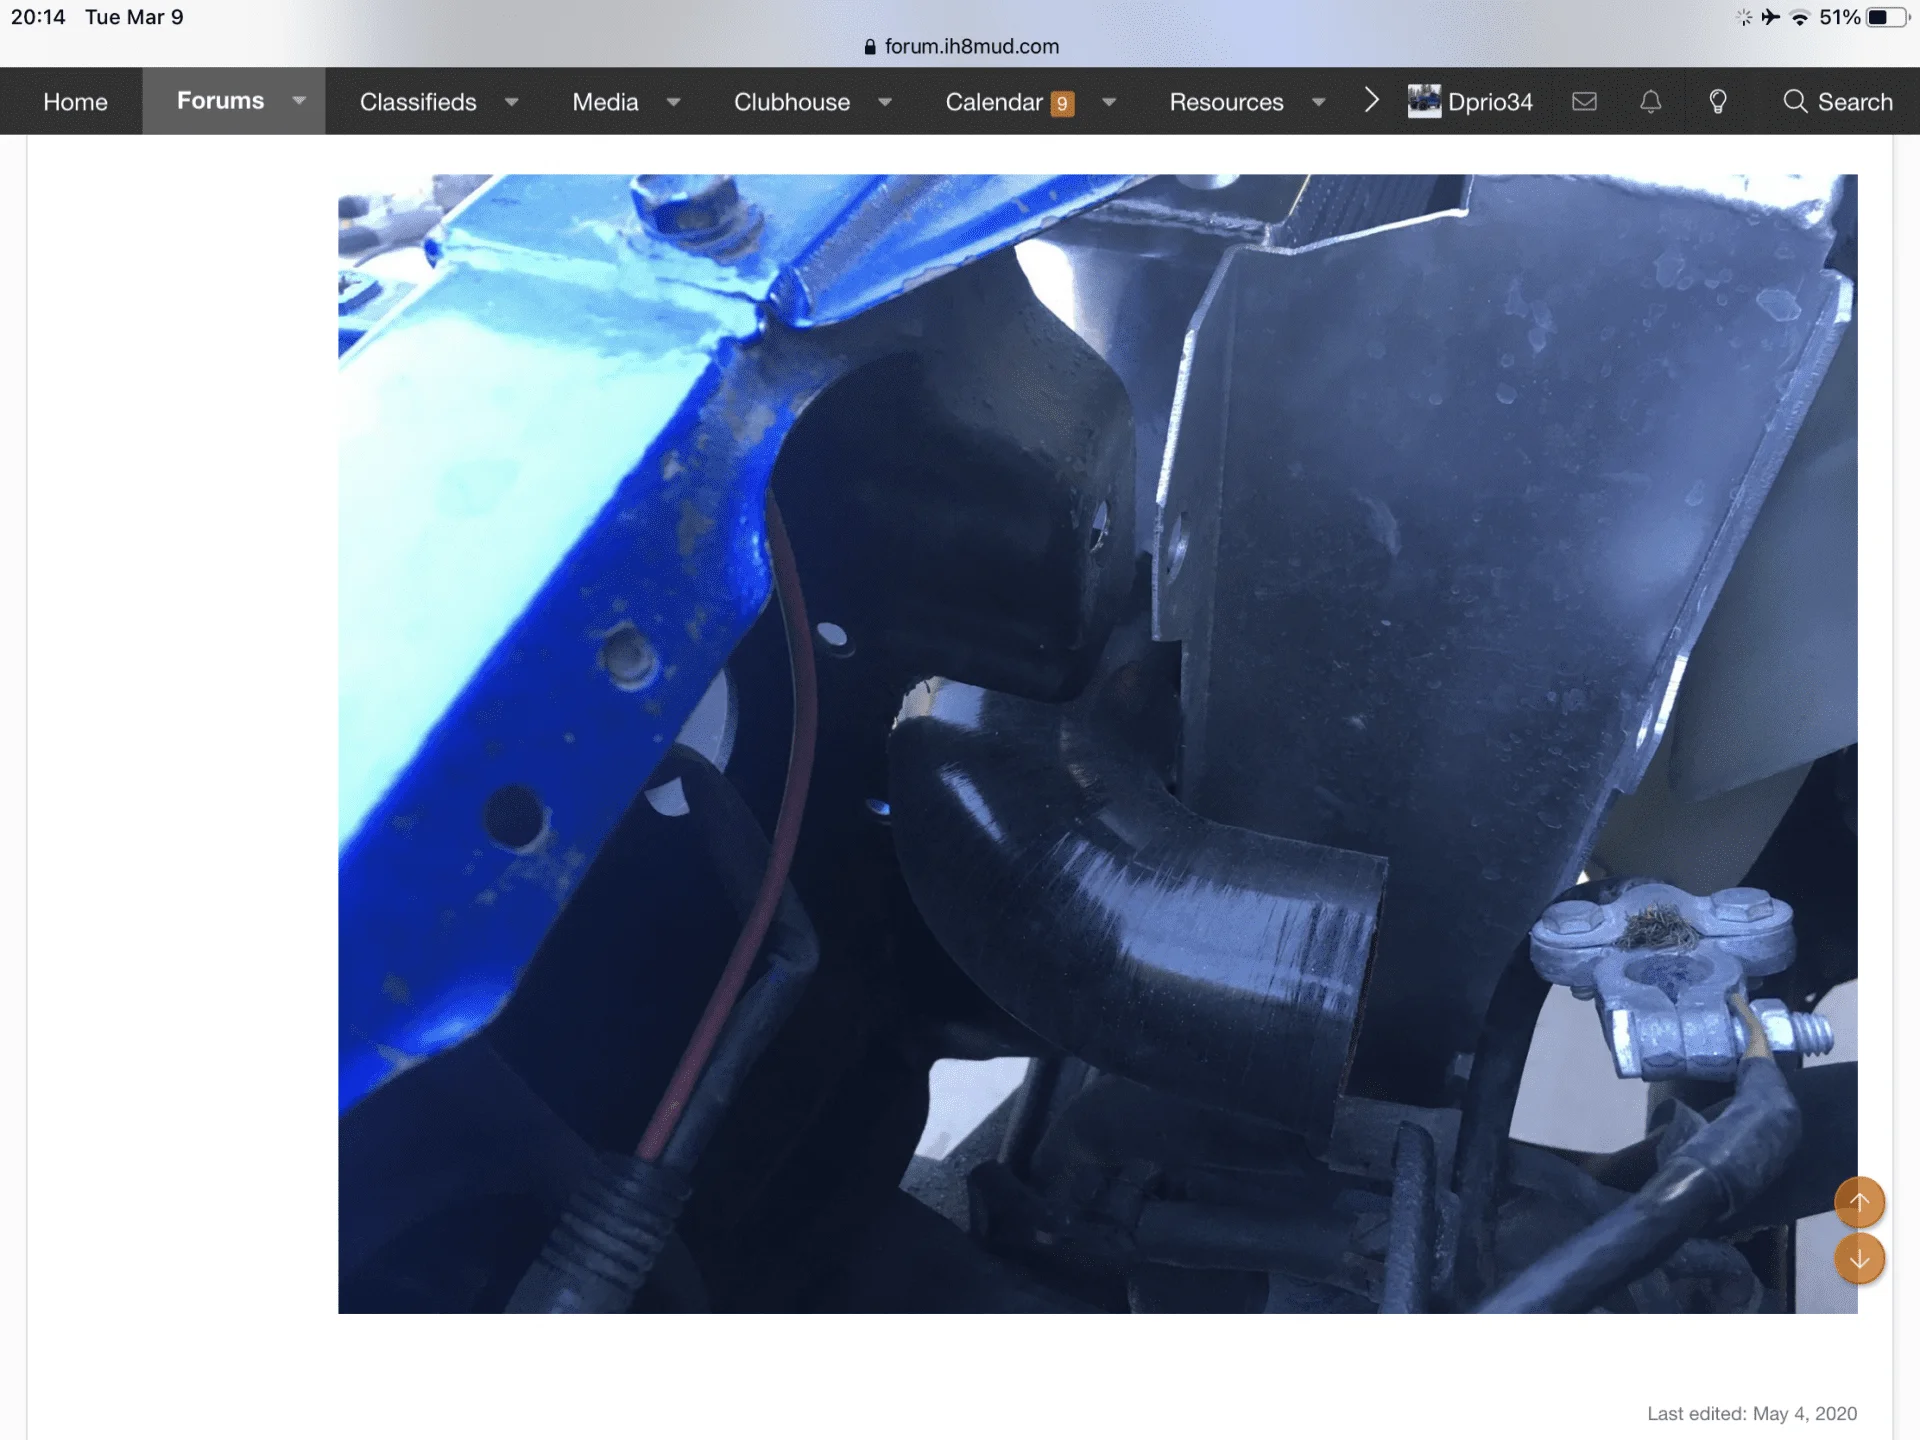Screen dimensions: 1920x1440
Task: Expand the Calendar dropdown arrow
Action: tap(1109, 102)
